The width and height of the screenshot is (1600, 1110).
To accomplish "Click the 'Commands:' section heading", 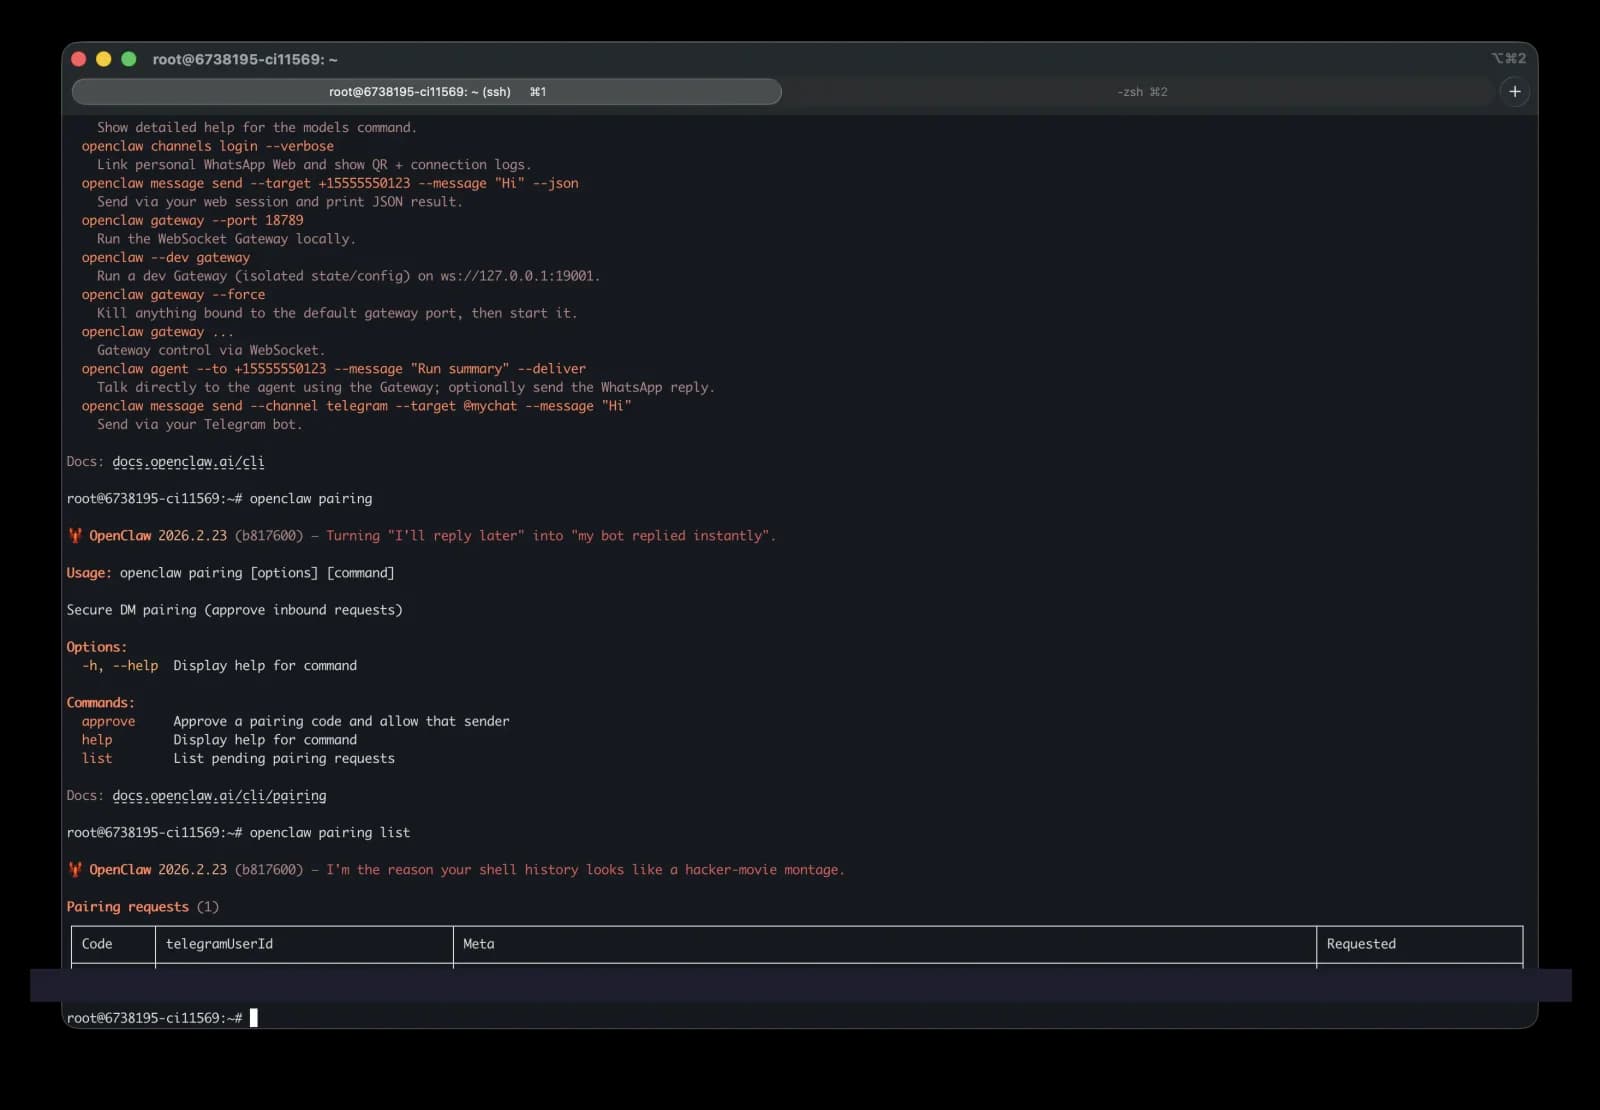I will [x=100, y=703].
